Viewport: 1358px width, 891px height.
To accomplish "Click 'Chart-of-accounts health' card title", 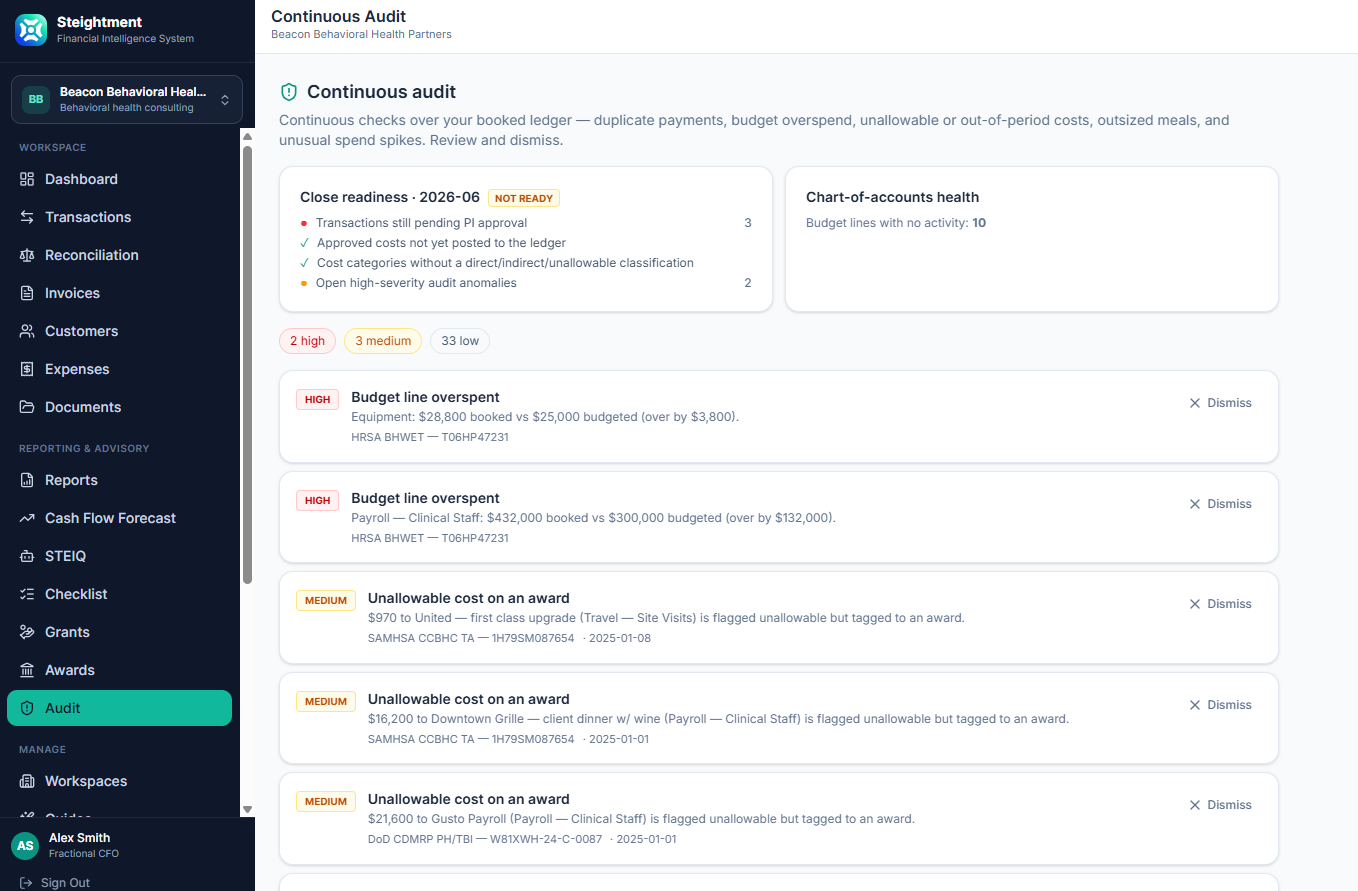I will 892,197.
